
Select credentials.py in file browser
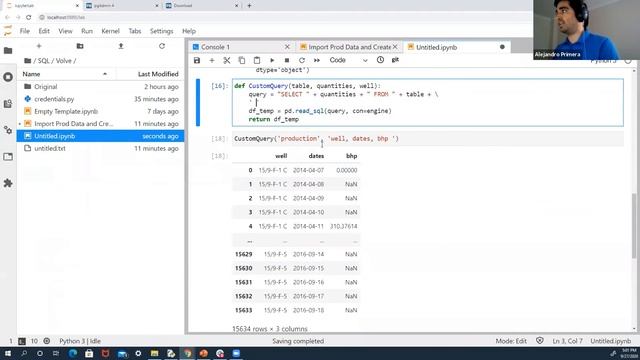[x=100, y=99]
